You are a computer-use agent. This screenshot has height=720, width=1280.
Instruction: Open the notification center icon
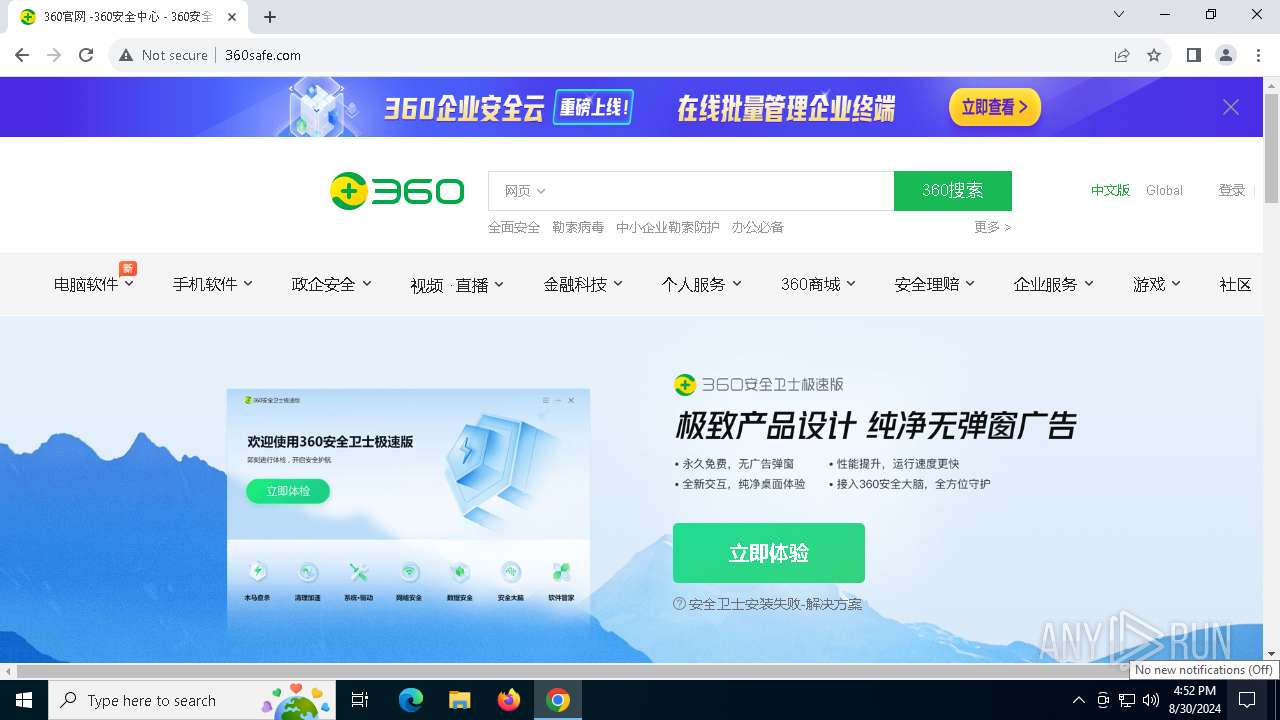click(1247, 700)
